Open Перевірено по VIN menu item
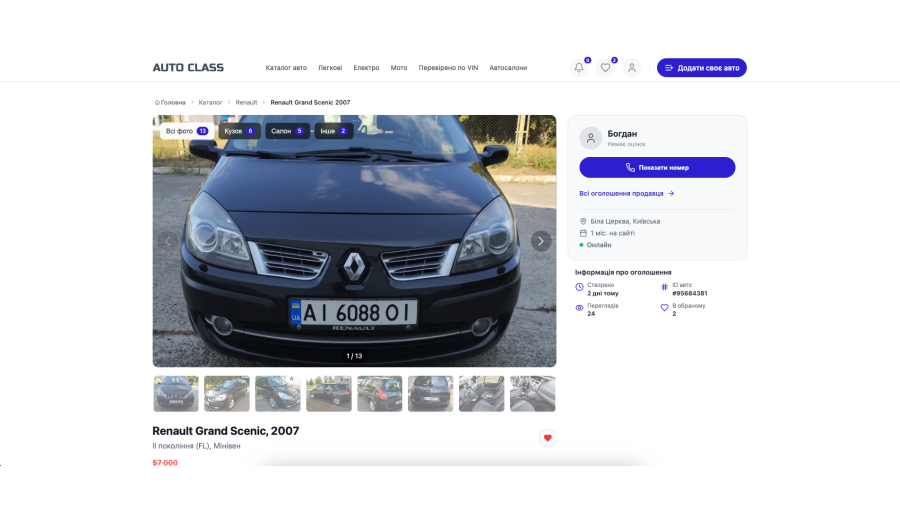The image size is (900, 520). tap(448, 68)
